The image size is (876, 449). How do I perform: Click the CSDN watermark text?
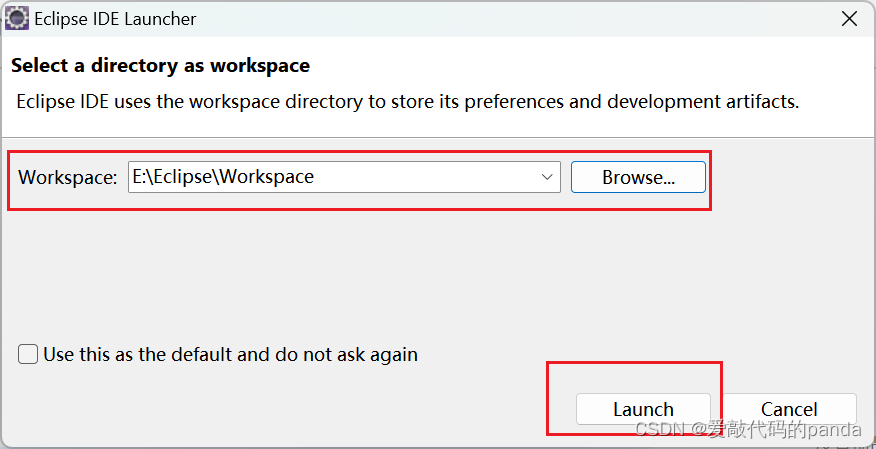748,429
